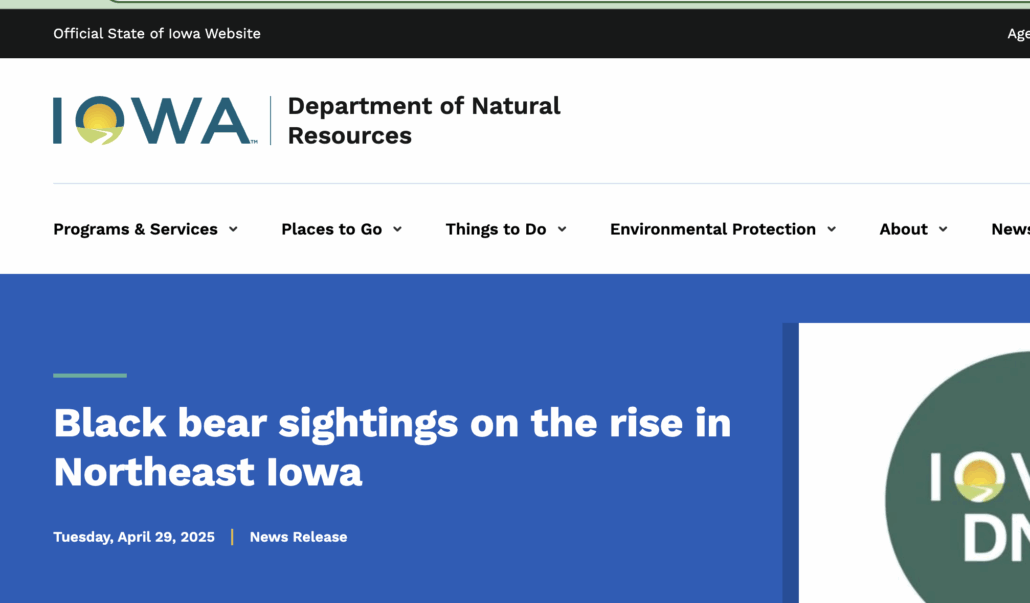Screen dimensions: 1030x603
Task: Expand the Programs & Services chevron
Action: point(233,229)
